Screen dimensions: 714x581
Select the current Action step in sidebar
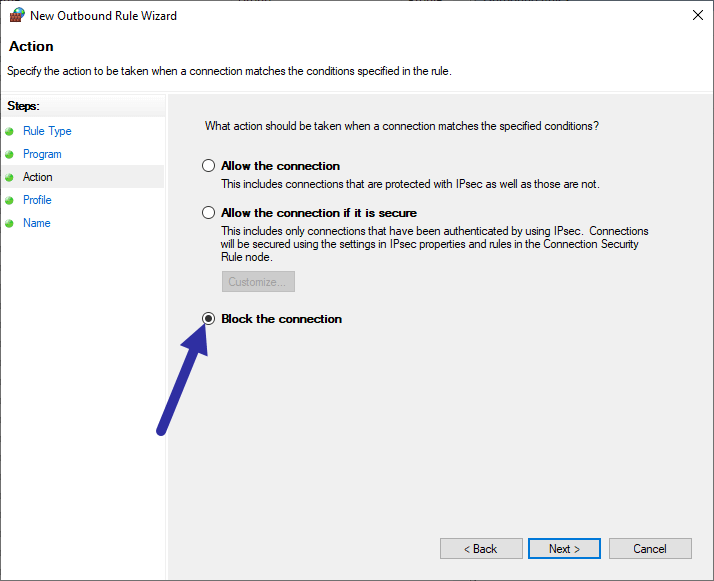[37, 177]
